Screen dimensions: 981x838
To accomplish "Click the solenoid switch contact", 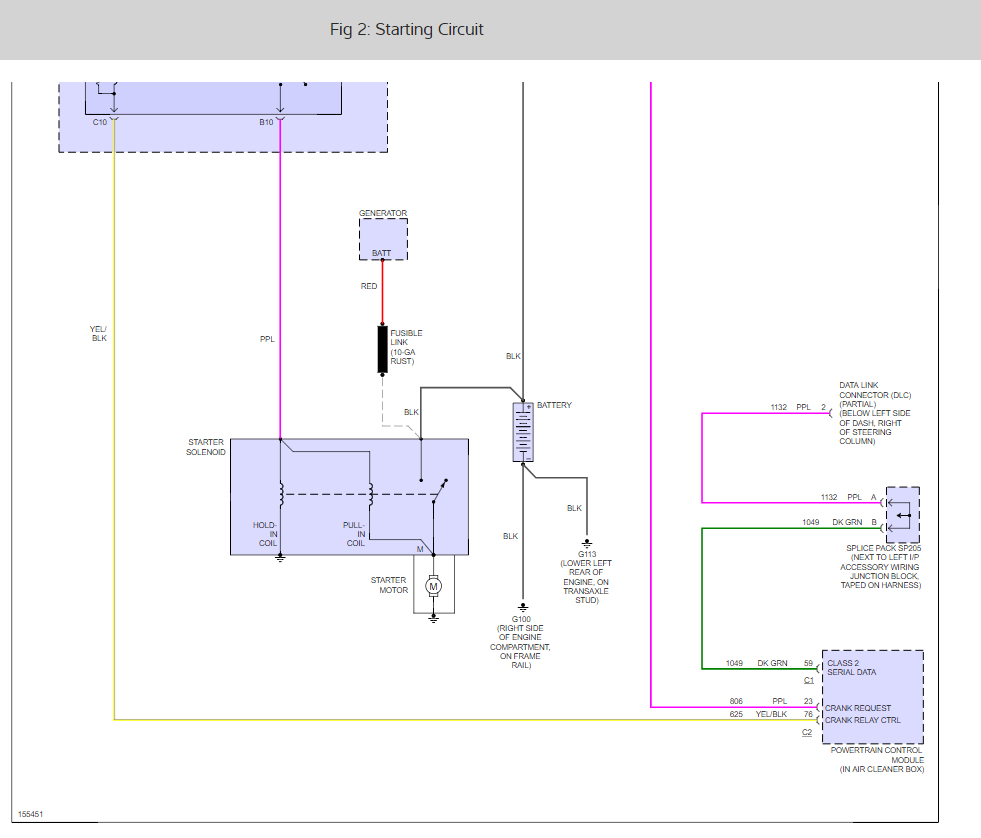I will pyautogui.click(x=439, y=491).
